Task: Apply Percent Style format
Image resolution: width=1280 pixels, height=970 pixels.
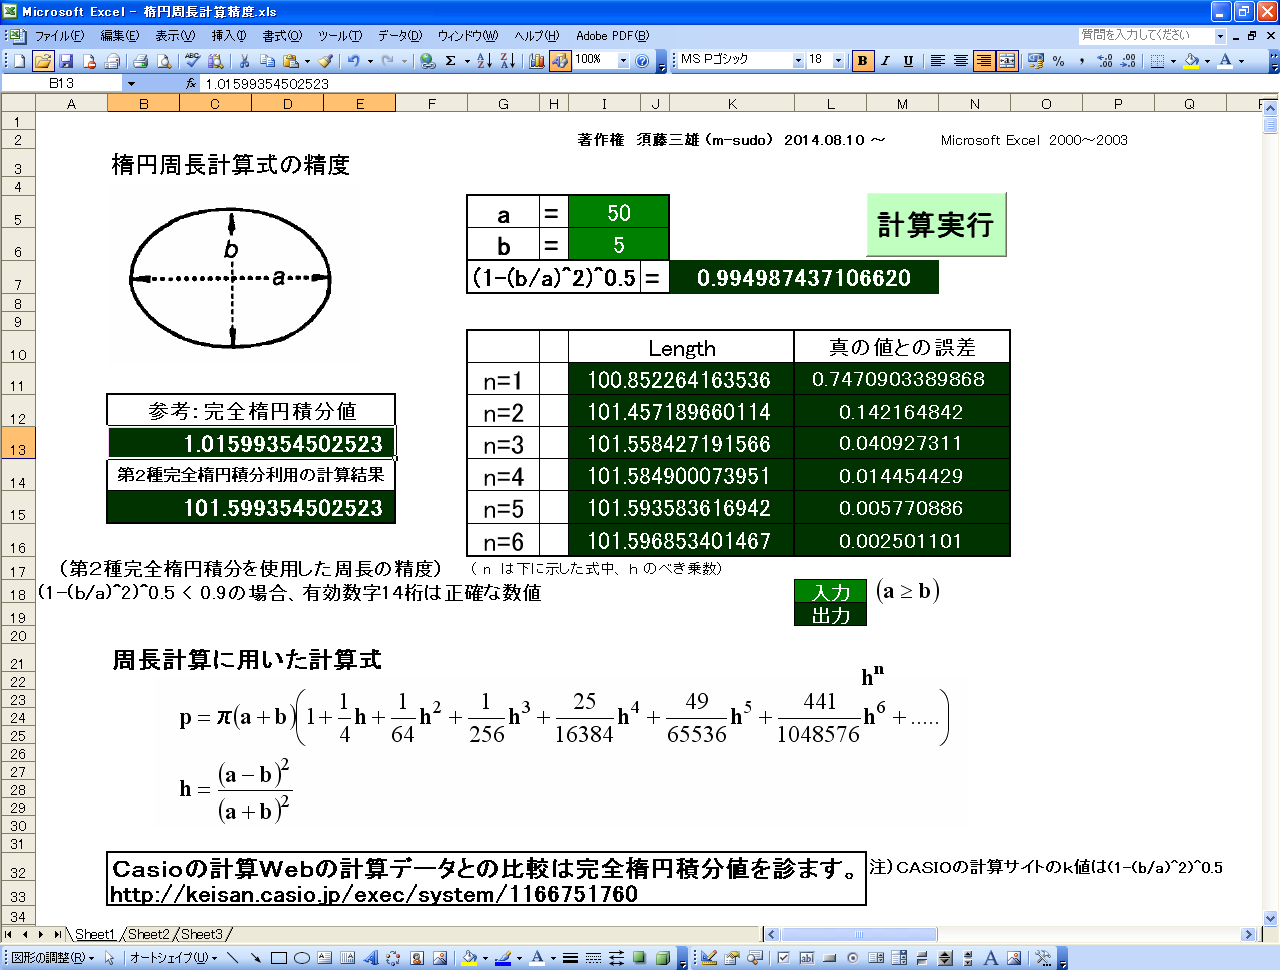Action: click(x=1058, y=61)
